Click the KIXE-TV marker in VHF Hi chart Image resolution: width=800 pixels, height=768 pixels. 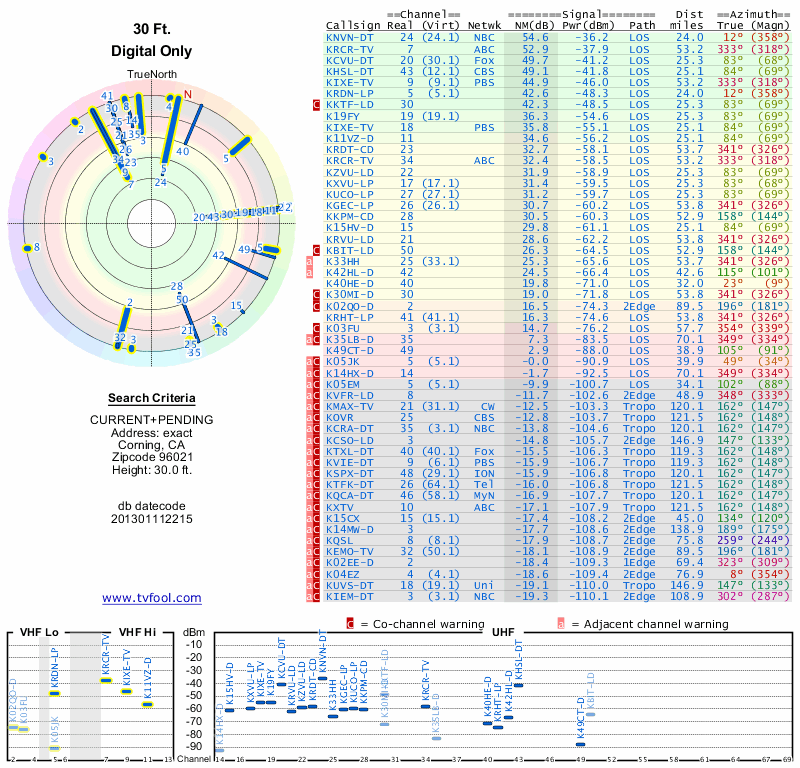[127, 691]
